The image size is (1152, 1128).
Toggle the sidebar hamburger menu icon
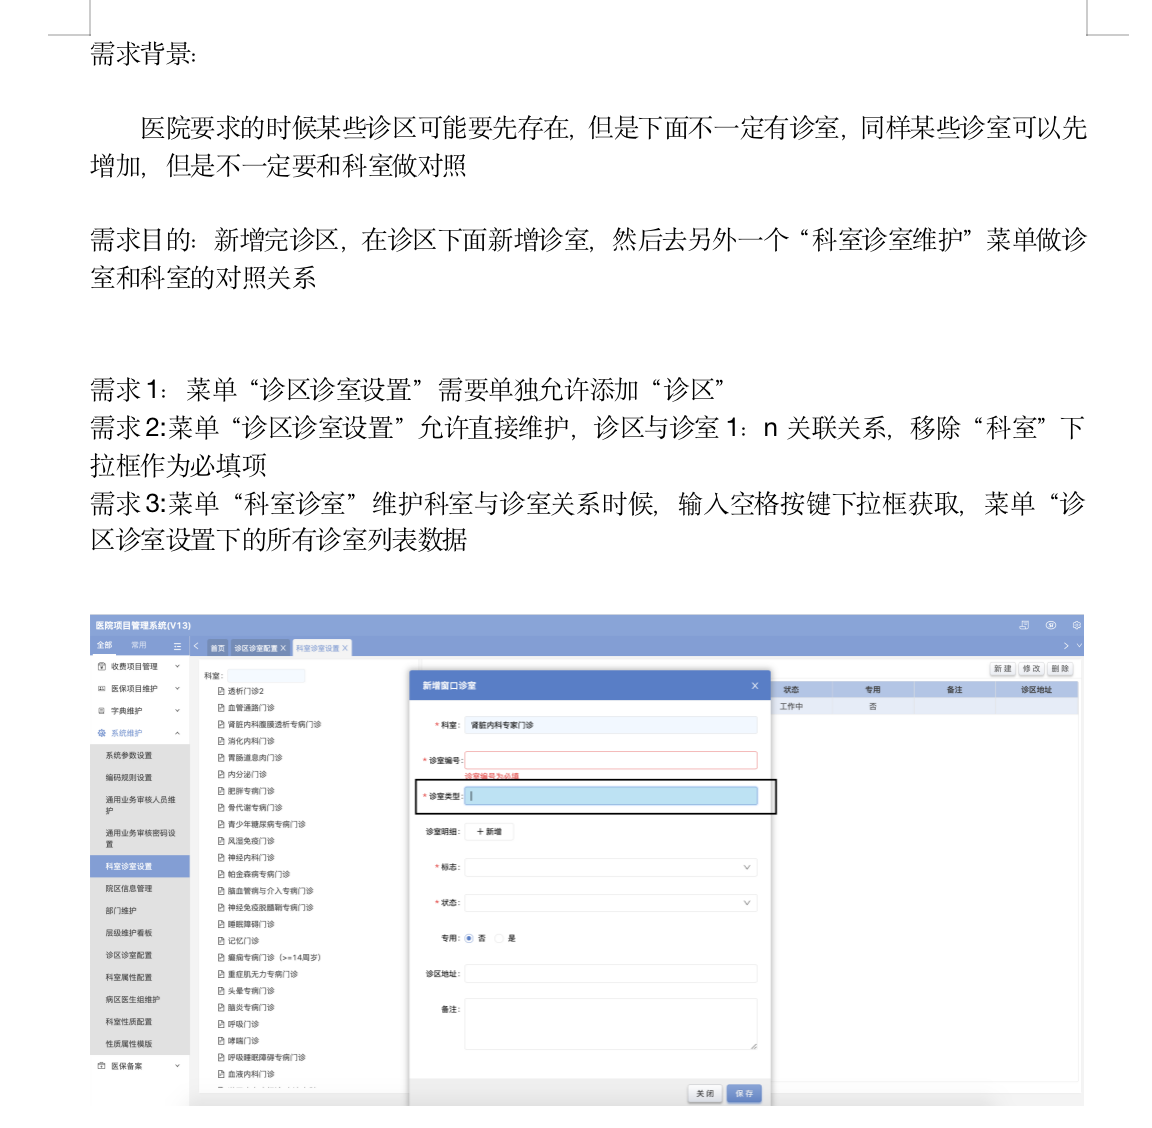tap(177, 646)
